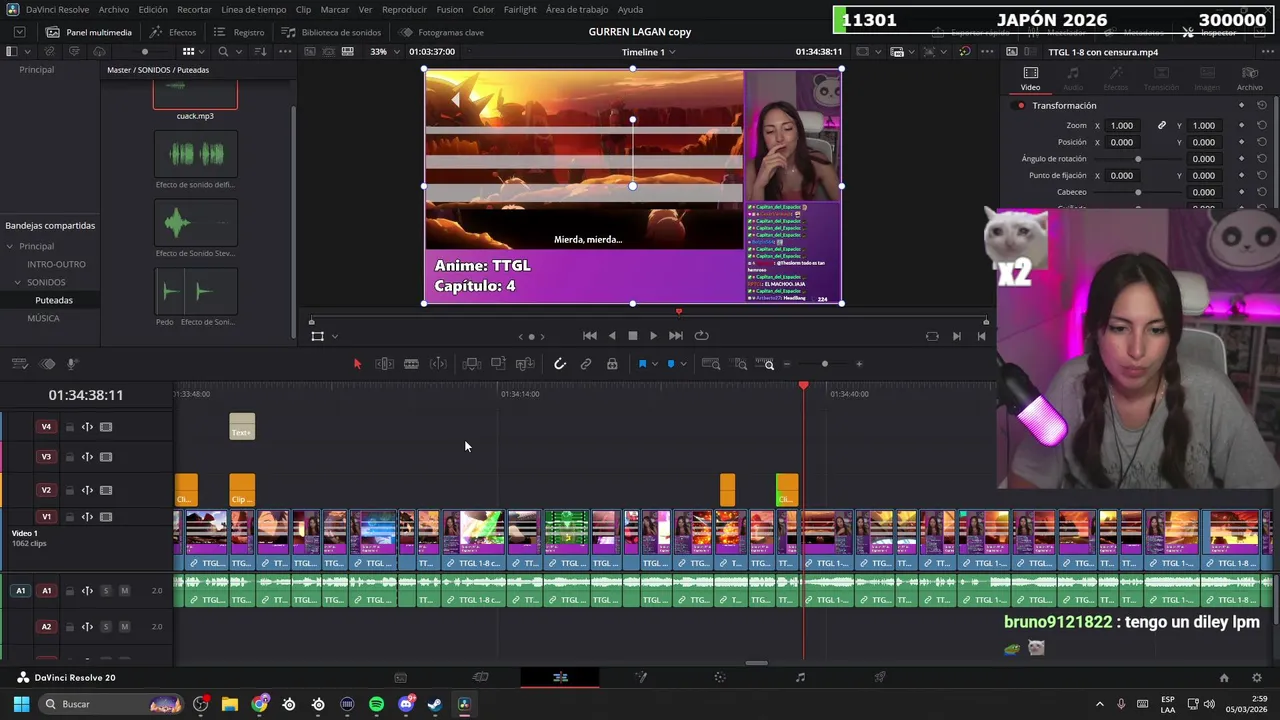Open File Explorer from the taskbar

(x=230, y=704)
